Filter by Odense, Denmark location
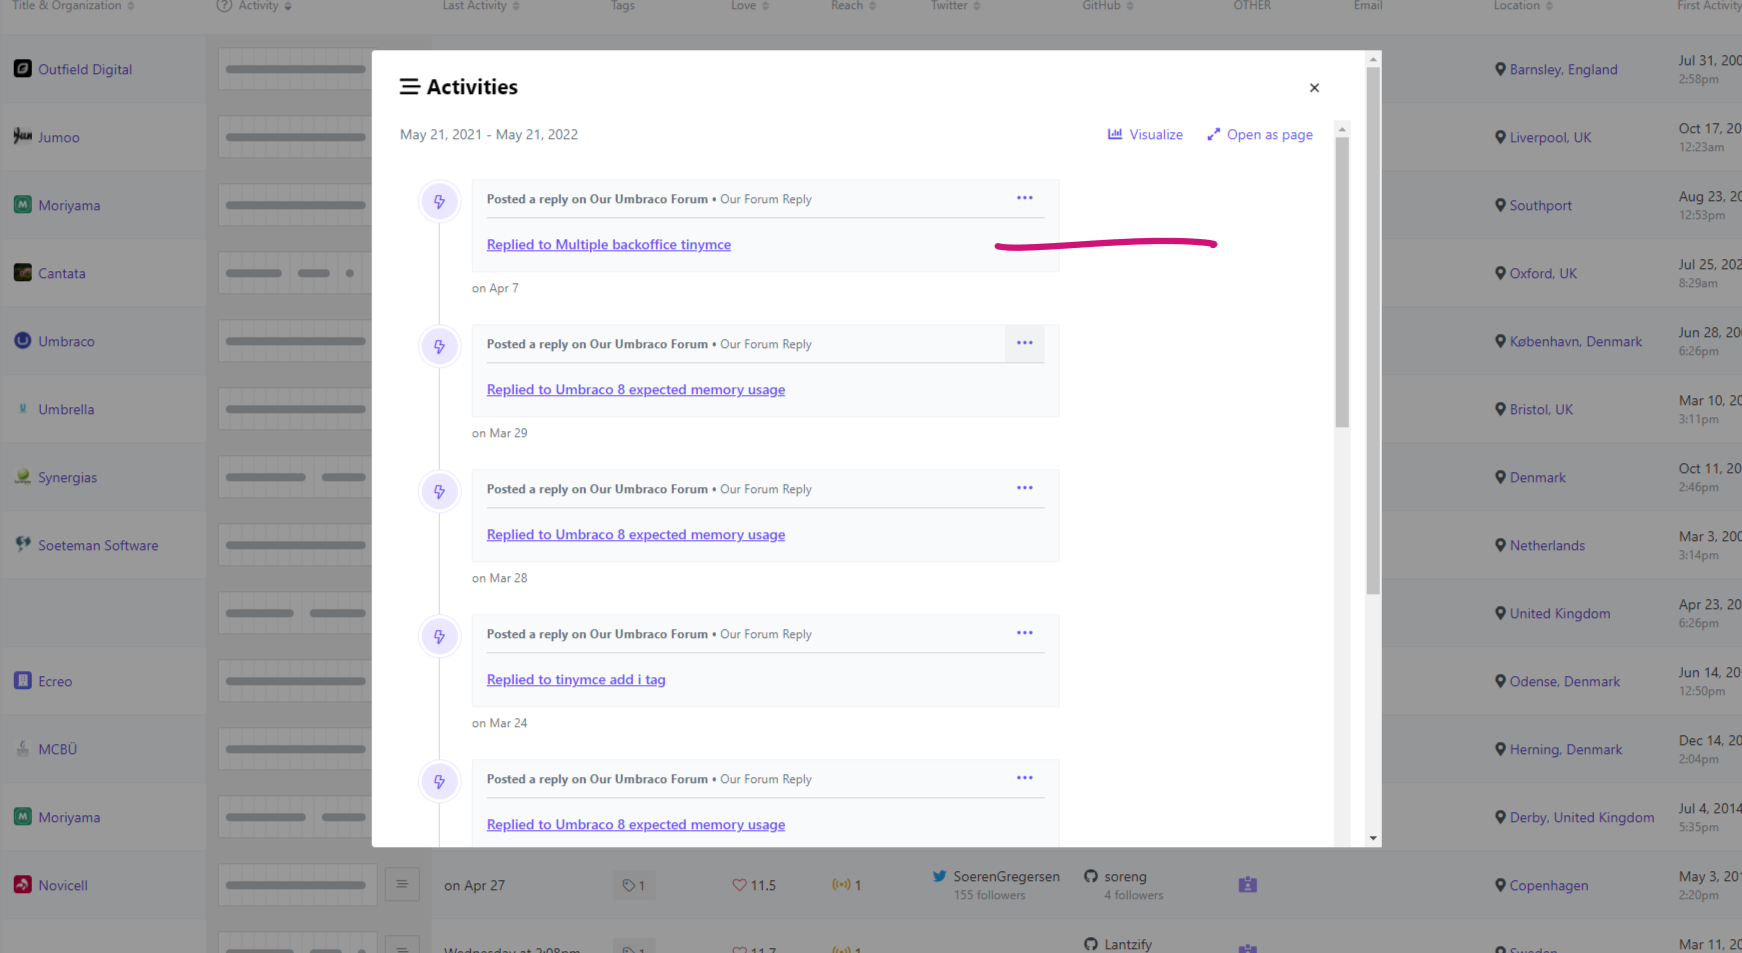Viewport: 1742px width, 953px height. click(1564, 681)
